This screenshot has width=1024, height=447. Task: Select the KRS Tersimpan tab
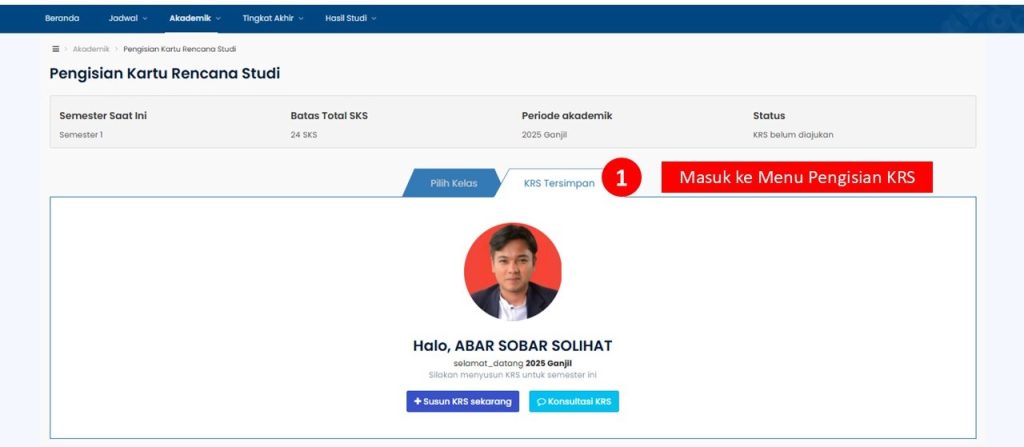pos(558,183)
